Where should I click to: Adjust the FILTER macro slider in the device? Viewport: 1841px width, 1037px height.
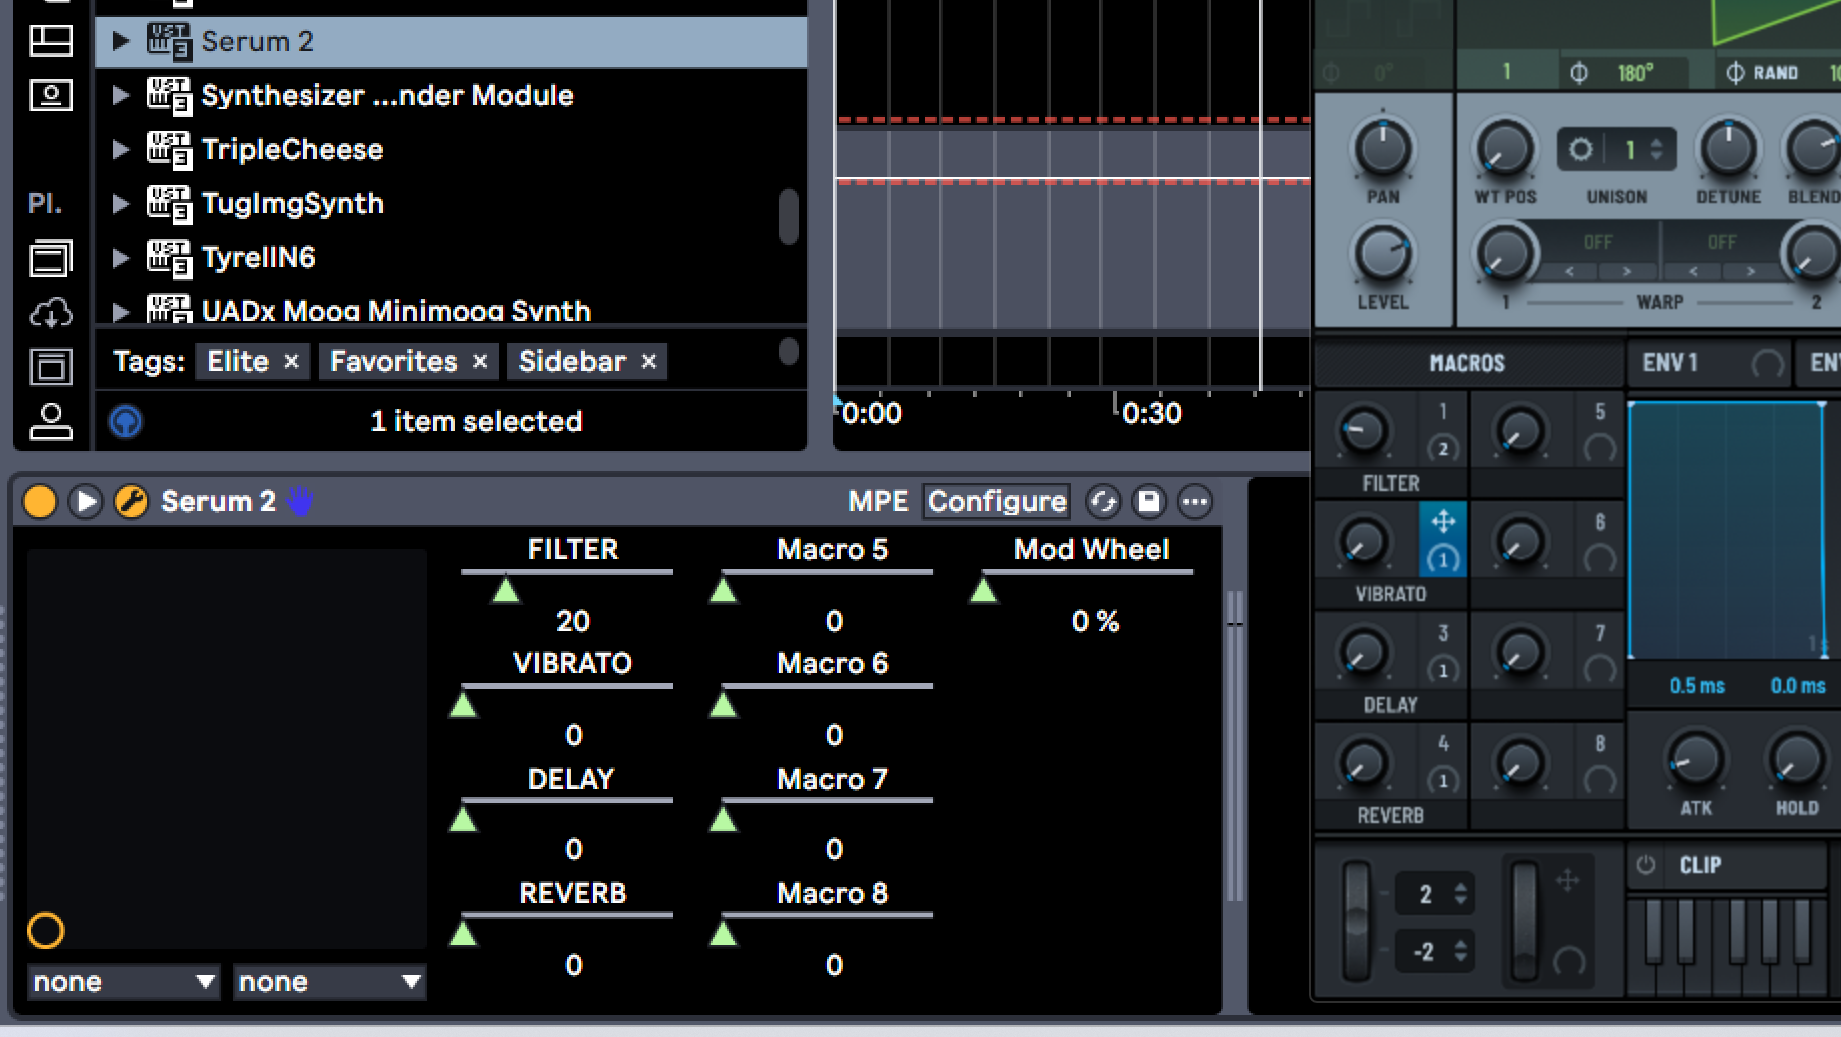tap(567, 585)
